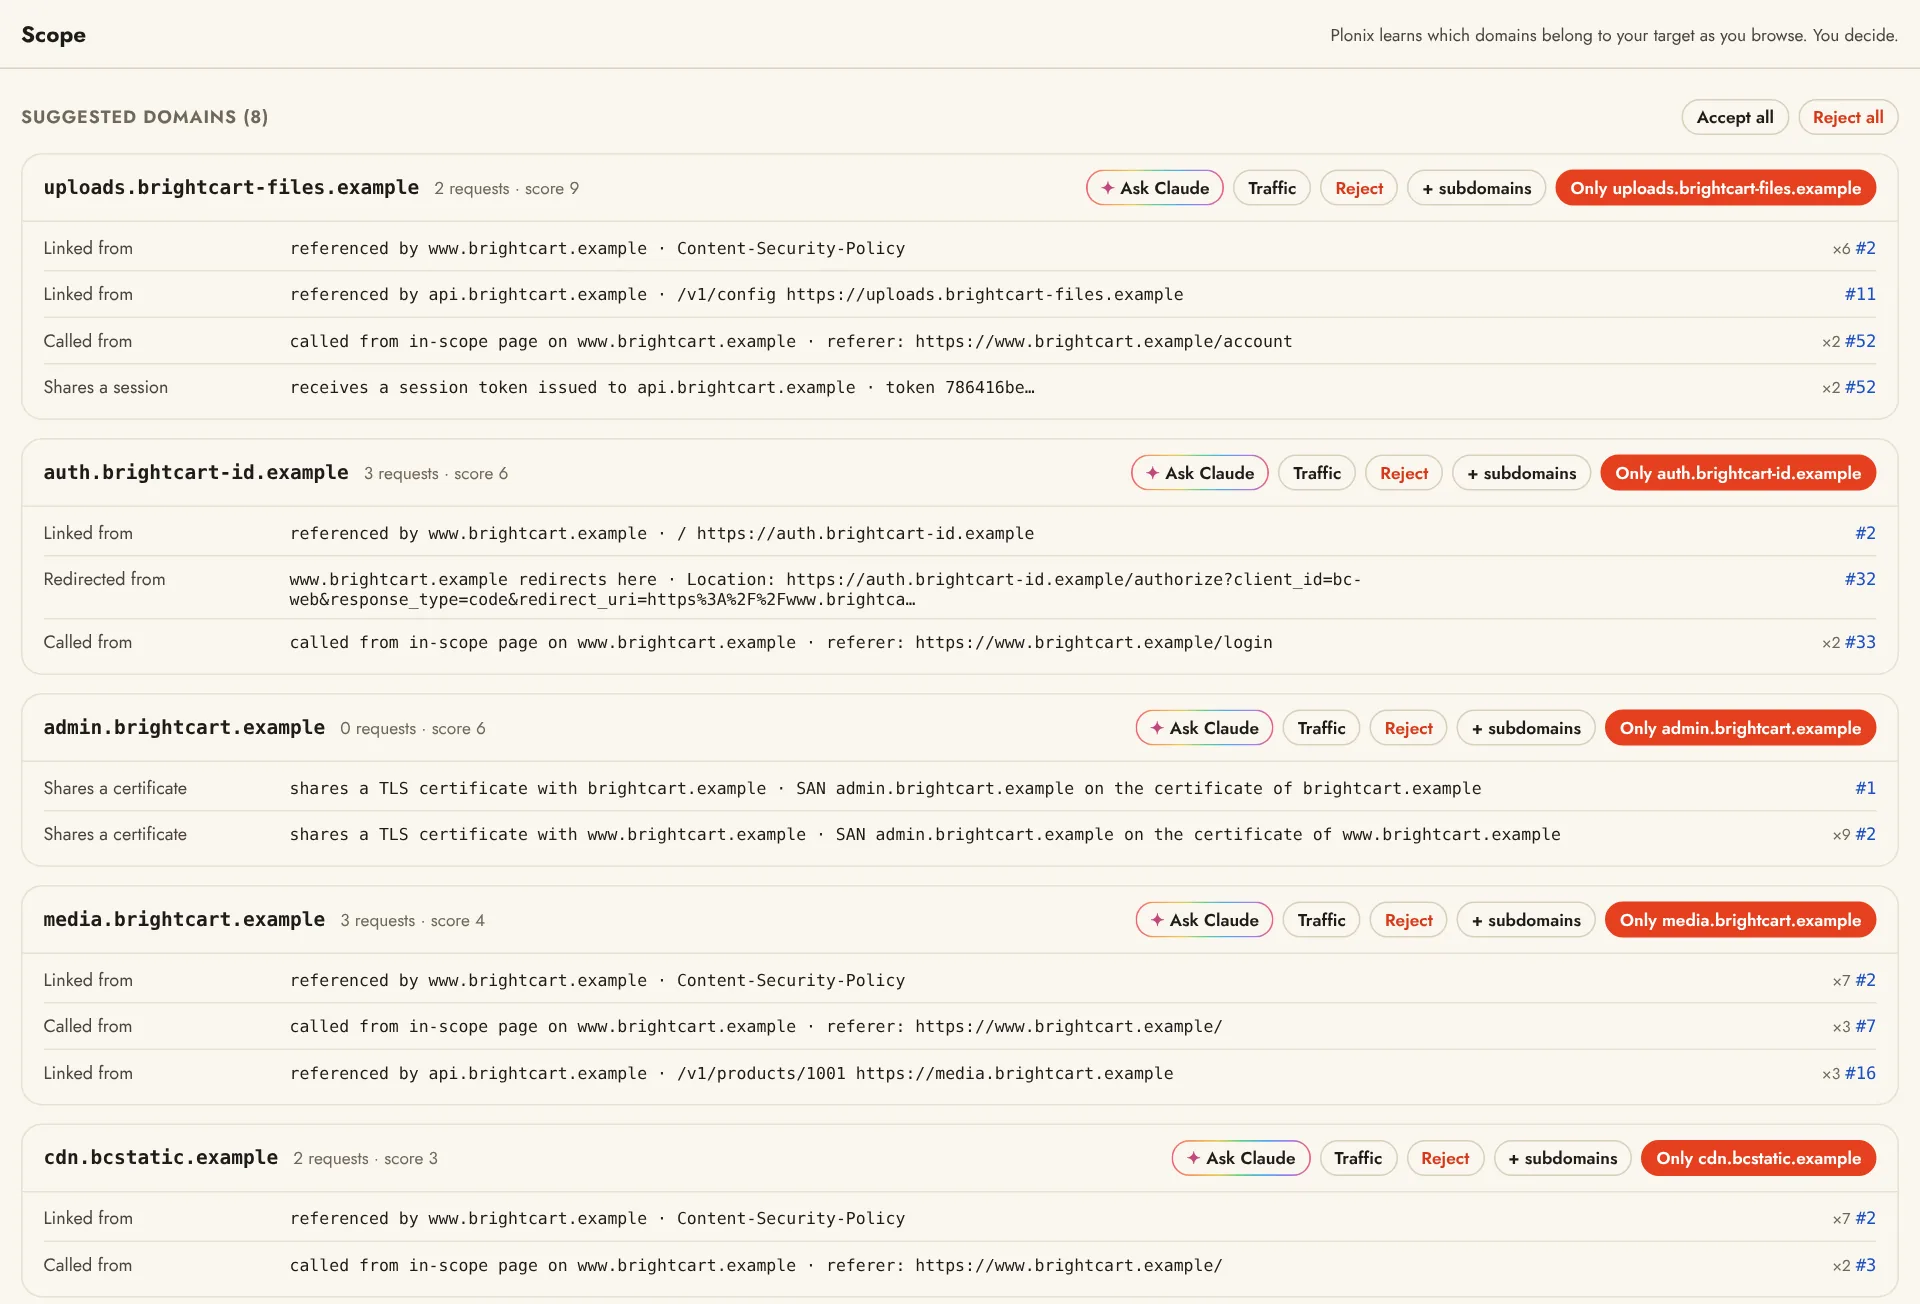The width and height of the screenshot is (1920, 1304).
Task: Open #52 link in Shares a session row
Action: tap(1860, 387)
